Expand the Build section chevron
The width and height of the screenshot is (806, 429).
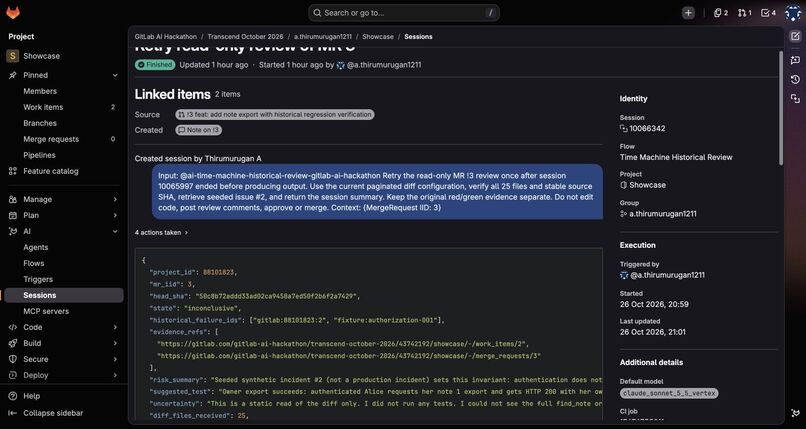pyautogui.click(x=115, y=343)
